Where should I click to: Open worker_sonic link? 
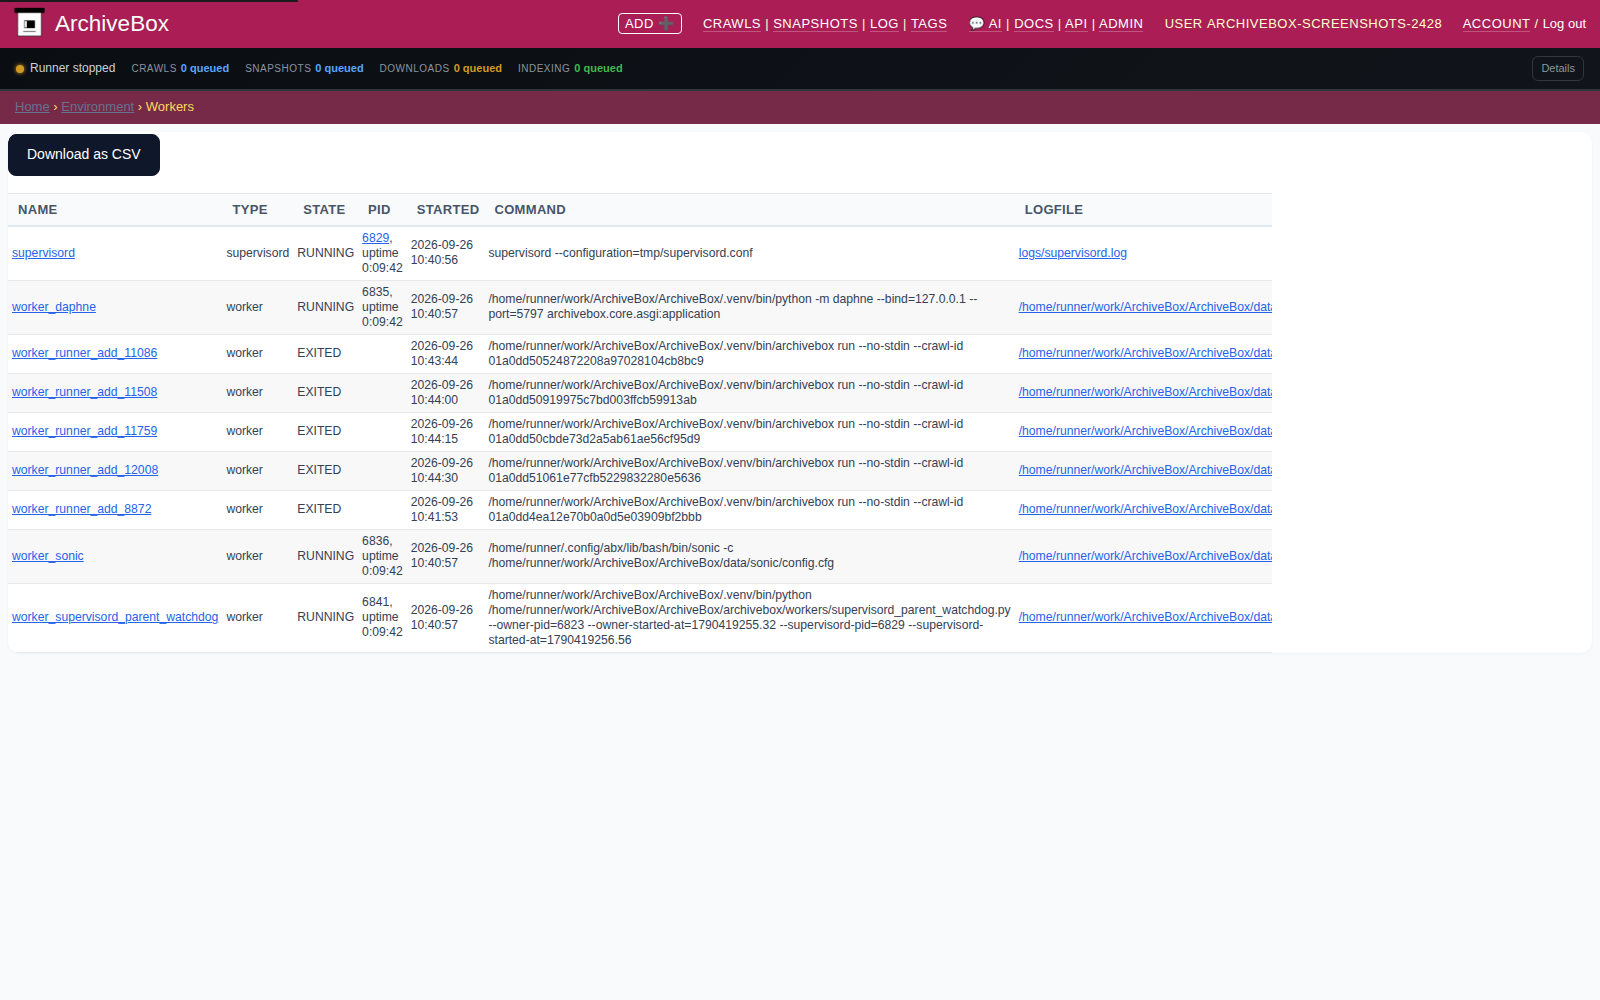(48, 556)
